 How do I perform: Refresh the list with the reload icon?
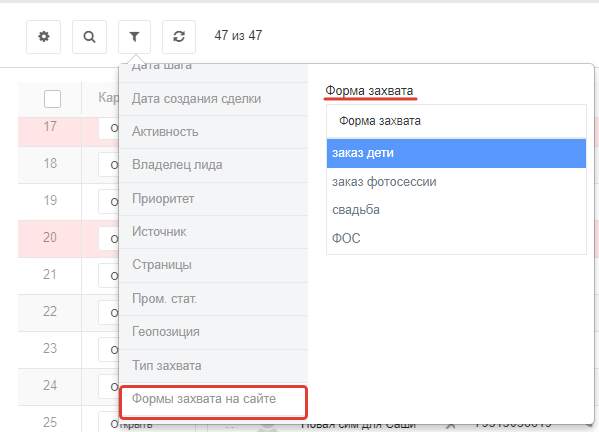pos(179,37)
